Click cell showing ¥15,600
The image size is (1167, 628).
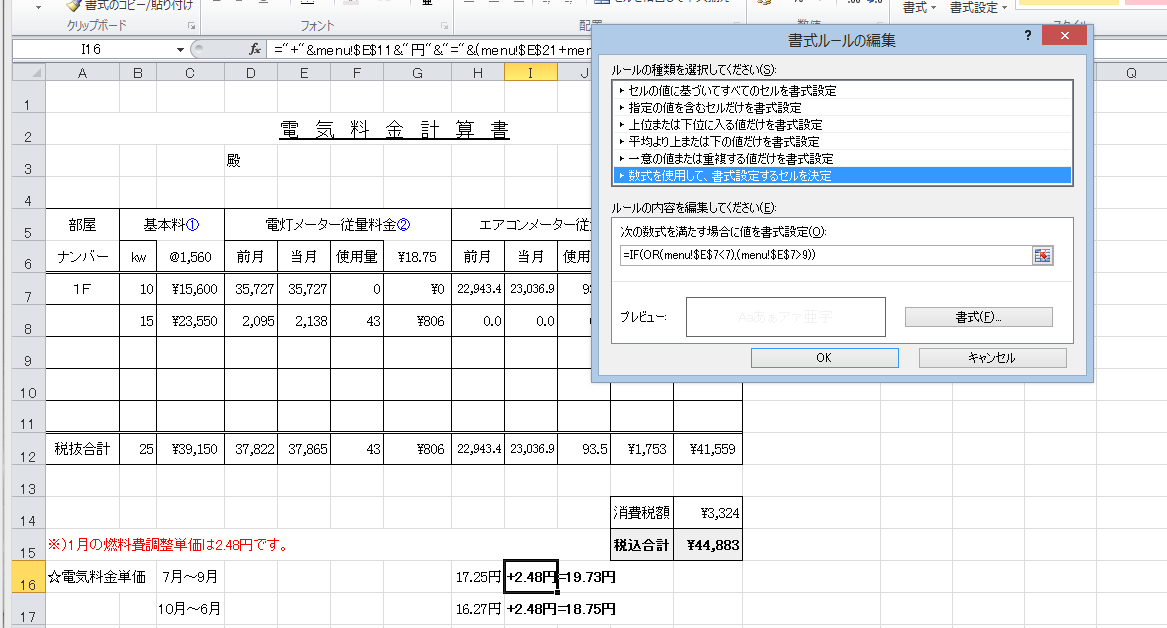[190, 289]
